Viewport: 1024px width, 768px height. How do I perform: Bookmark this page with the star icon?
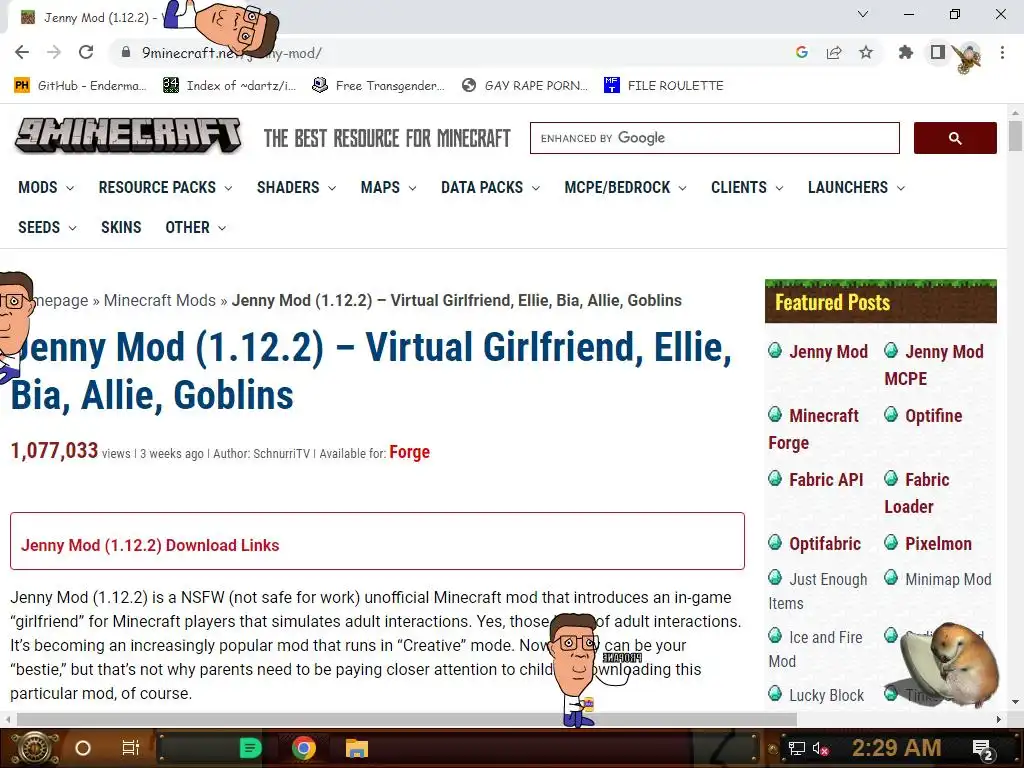tap(866, 52)
